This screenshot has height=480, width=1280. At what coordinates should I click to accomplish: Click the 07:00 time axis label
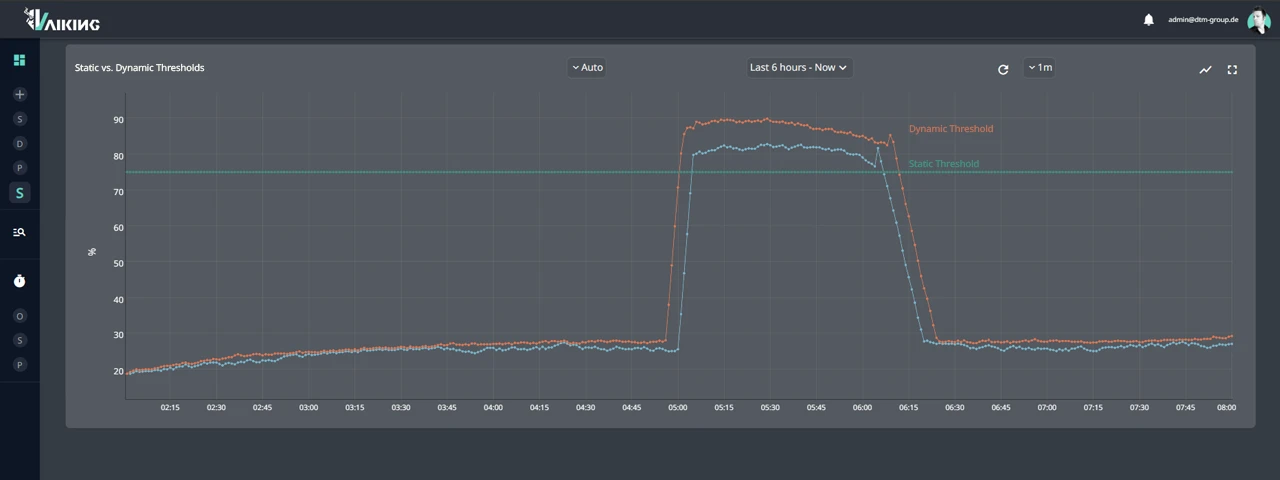click(1047, 408)
